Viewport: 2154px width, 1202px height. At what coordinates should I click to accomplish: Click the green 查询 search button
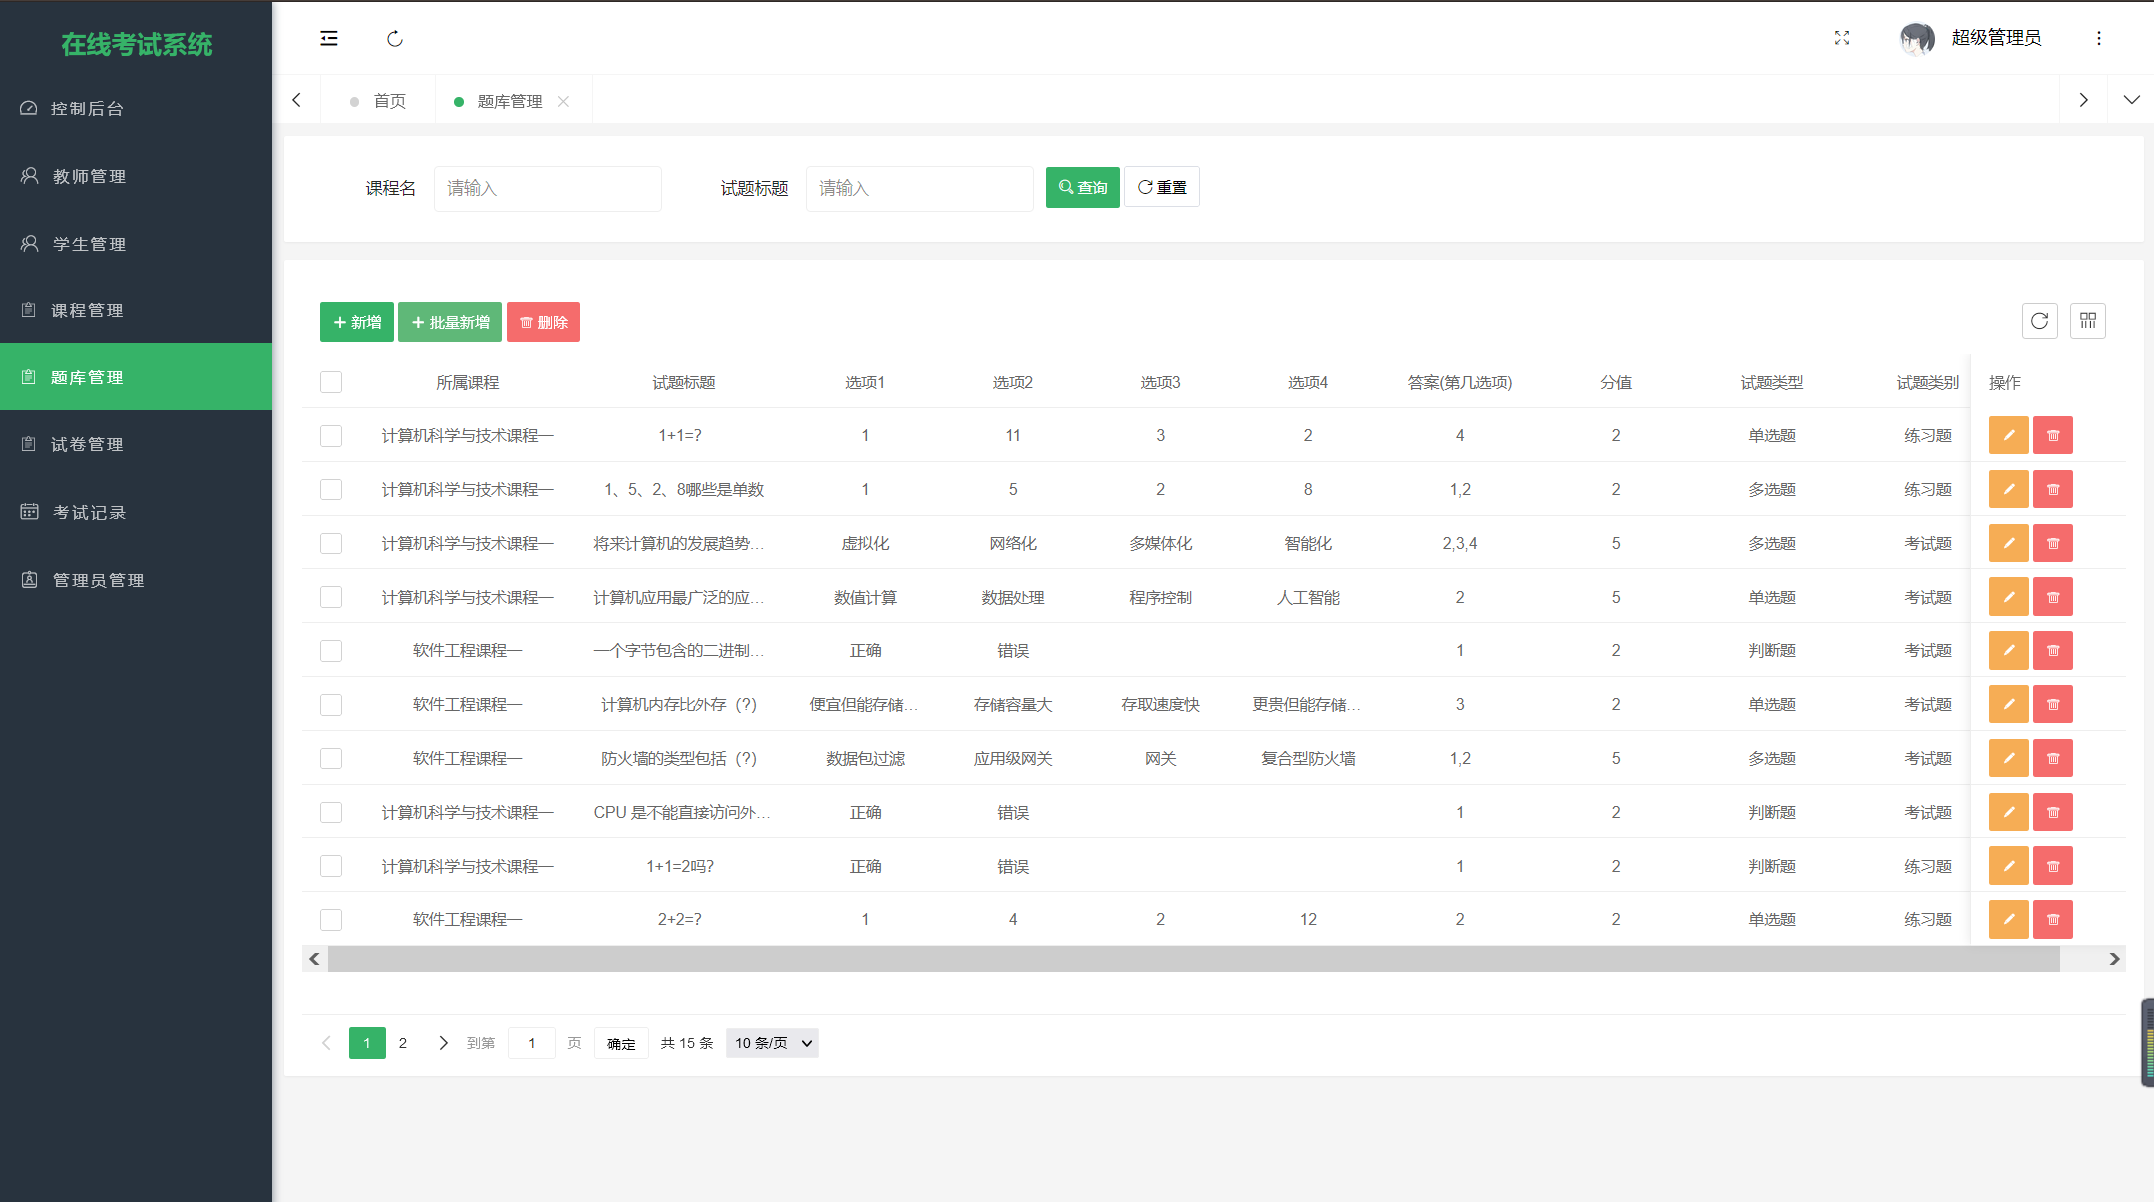click(1082, 187)
